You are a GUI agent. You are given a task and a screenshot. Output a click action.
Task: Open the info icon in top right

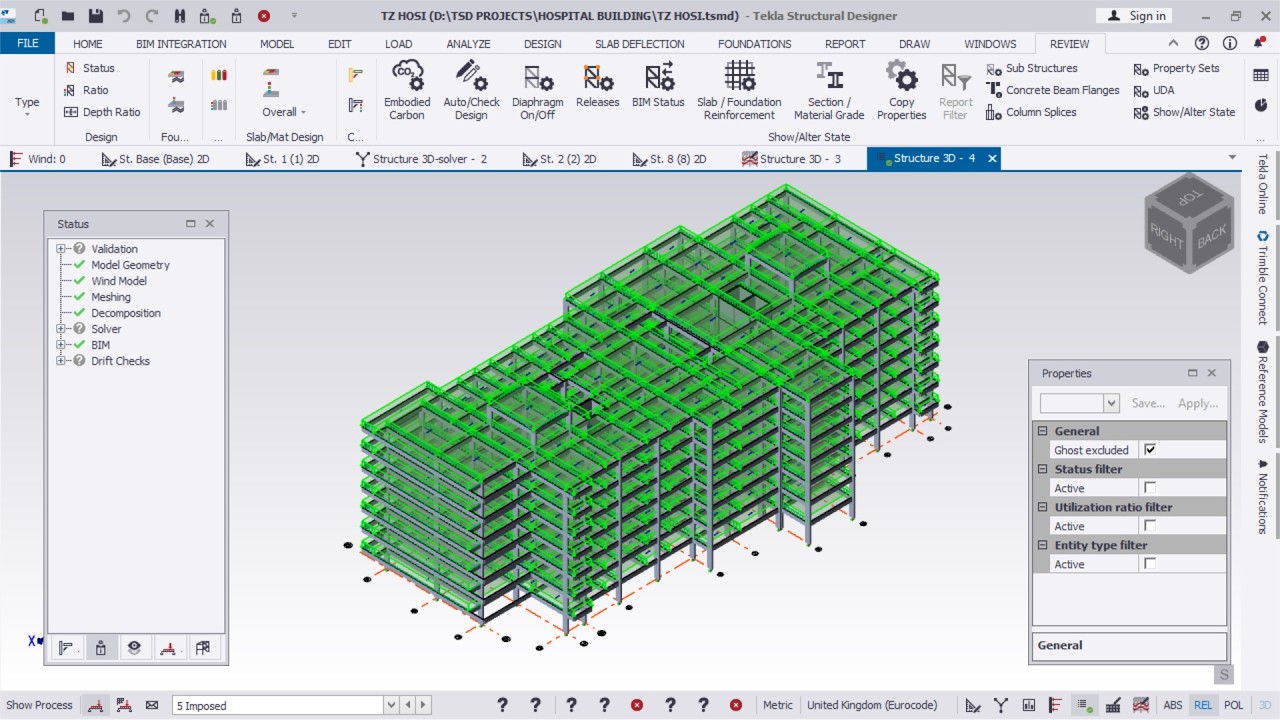1230,44
